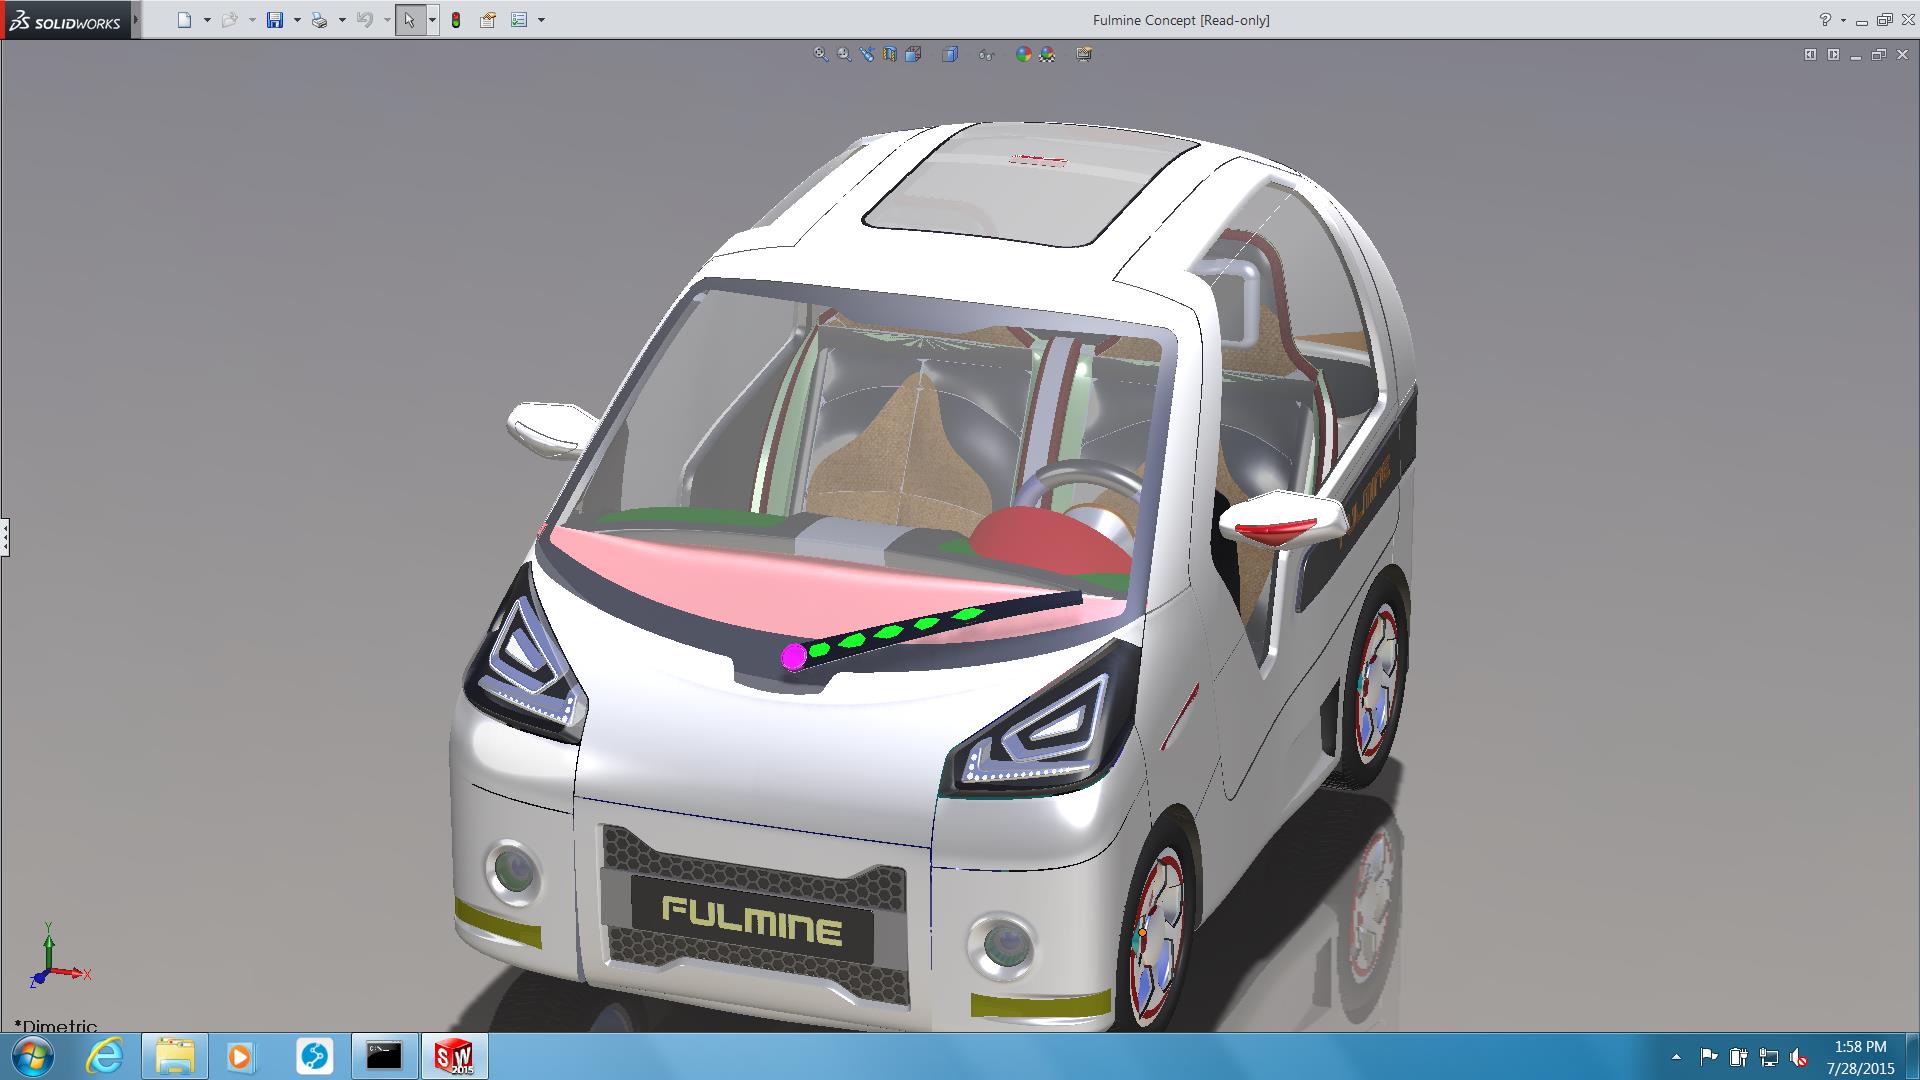Open the View Orientation cube
The height and width of the screenshot is (1080, 1920).
(913, 55)
